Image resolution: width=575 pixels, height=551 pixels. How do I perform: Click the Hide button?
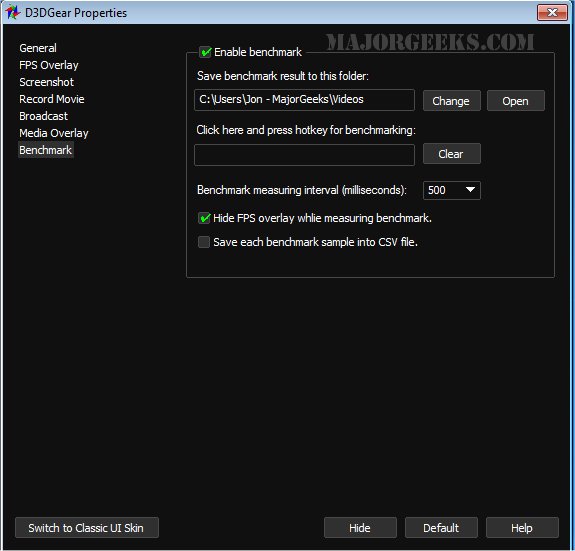[x=360, y=528]
